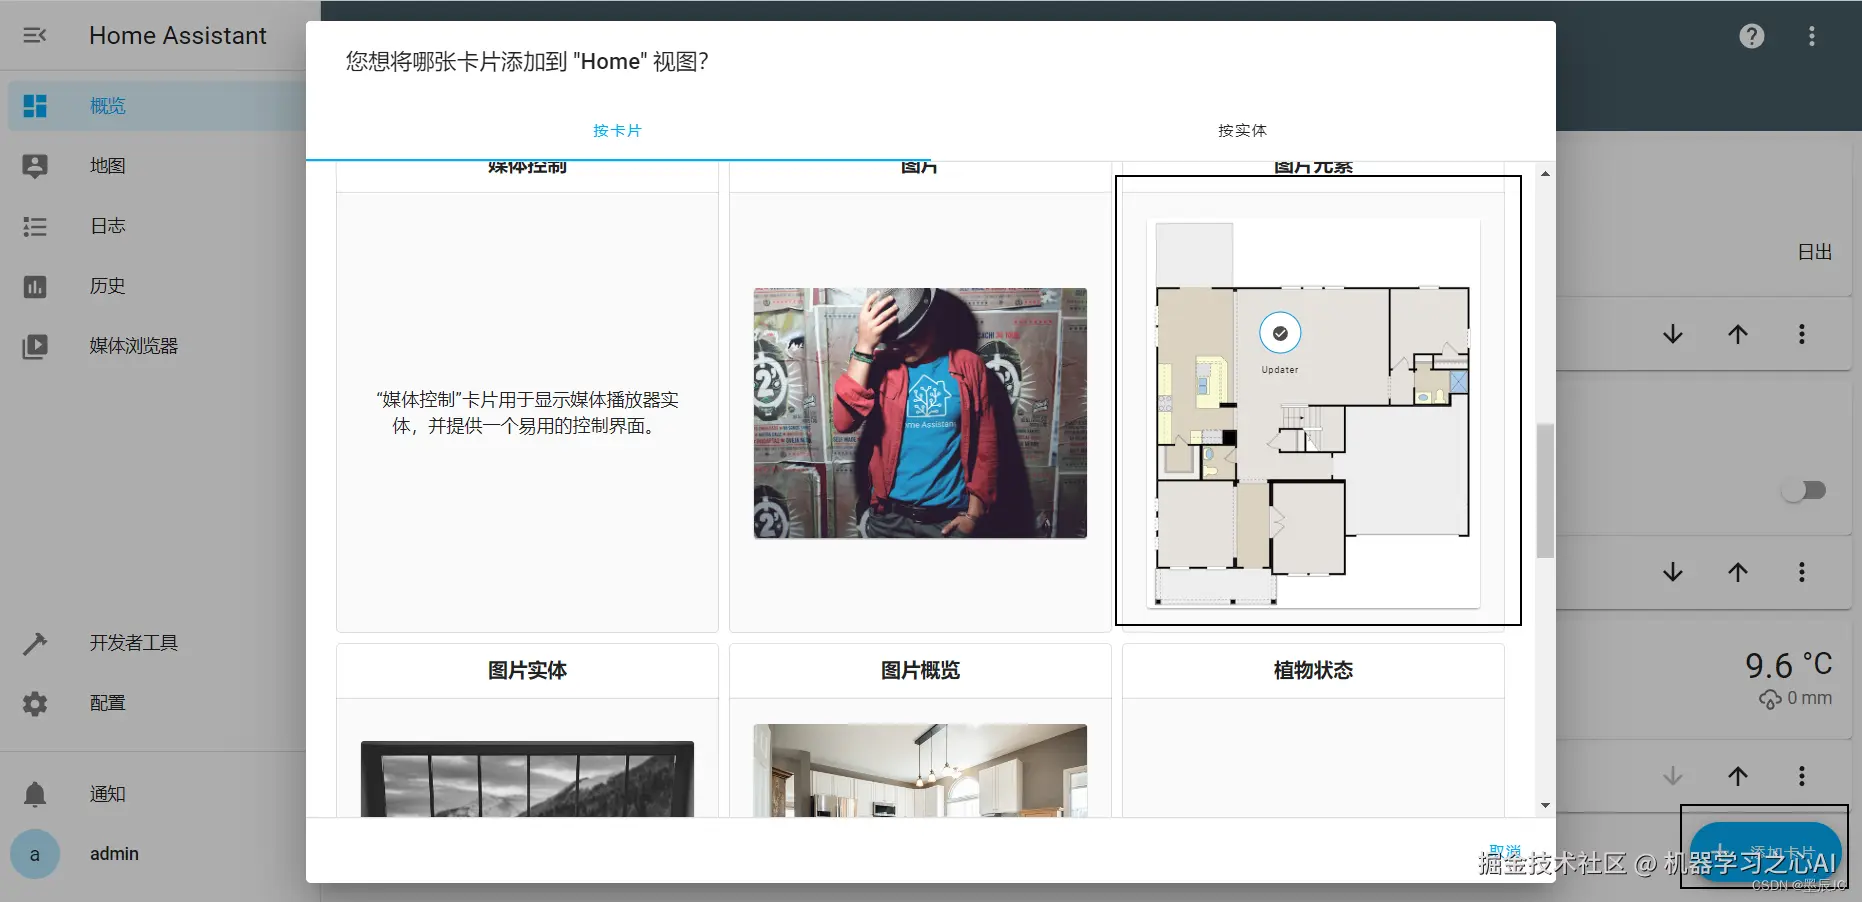Click the cloud rain icon beside 0 mm
1862x902 pixels.
1770,699
